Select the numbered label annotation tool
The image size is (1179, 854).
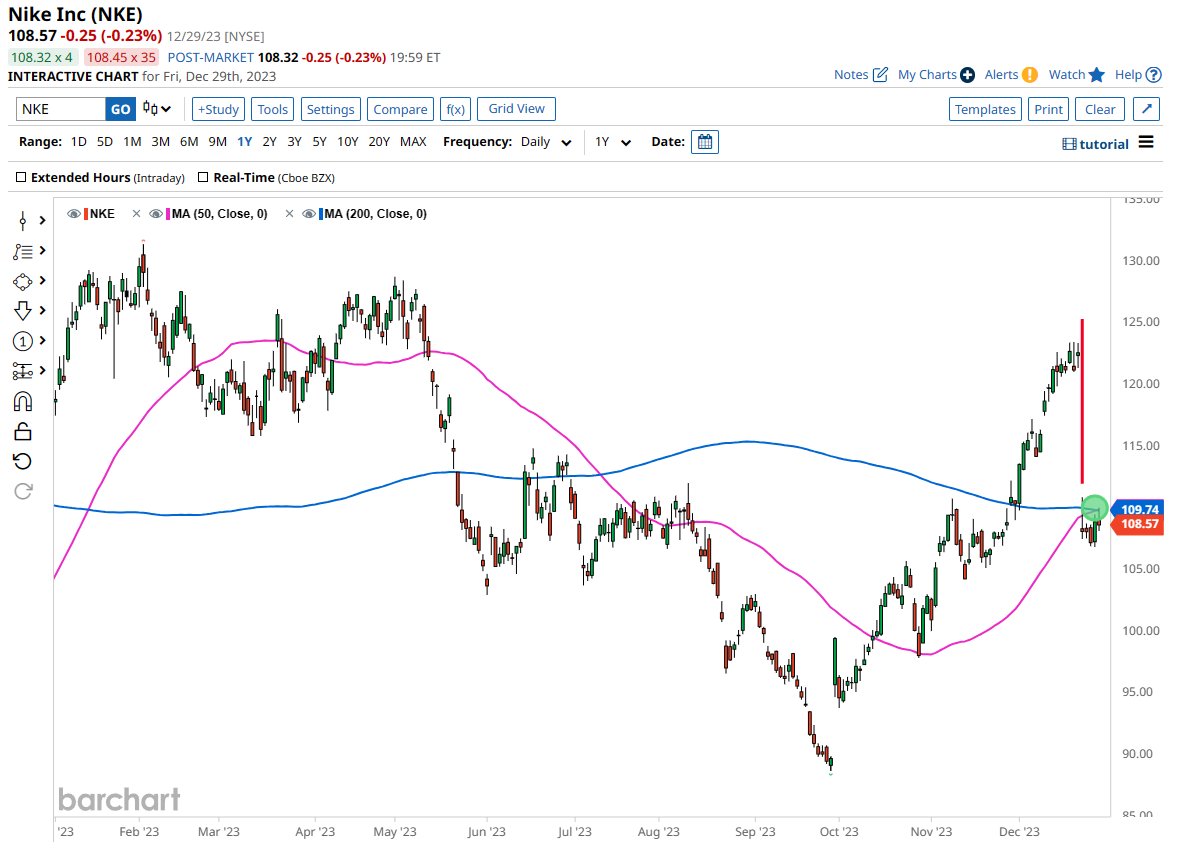(x=23, y=341)
